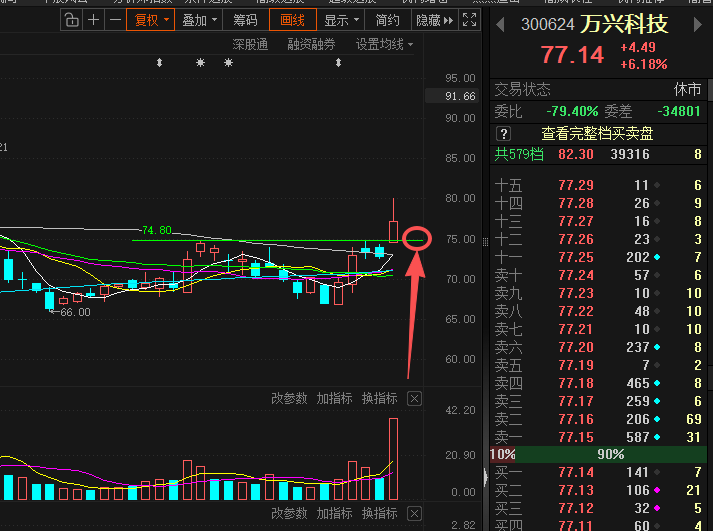713x531 pixels.
Task: Click the panel splitter handle beside the chart
Action: click(485, 241)
